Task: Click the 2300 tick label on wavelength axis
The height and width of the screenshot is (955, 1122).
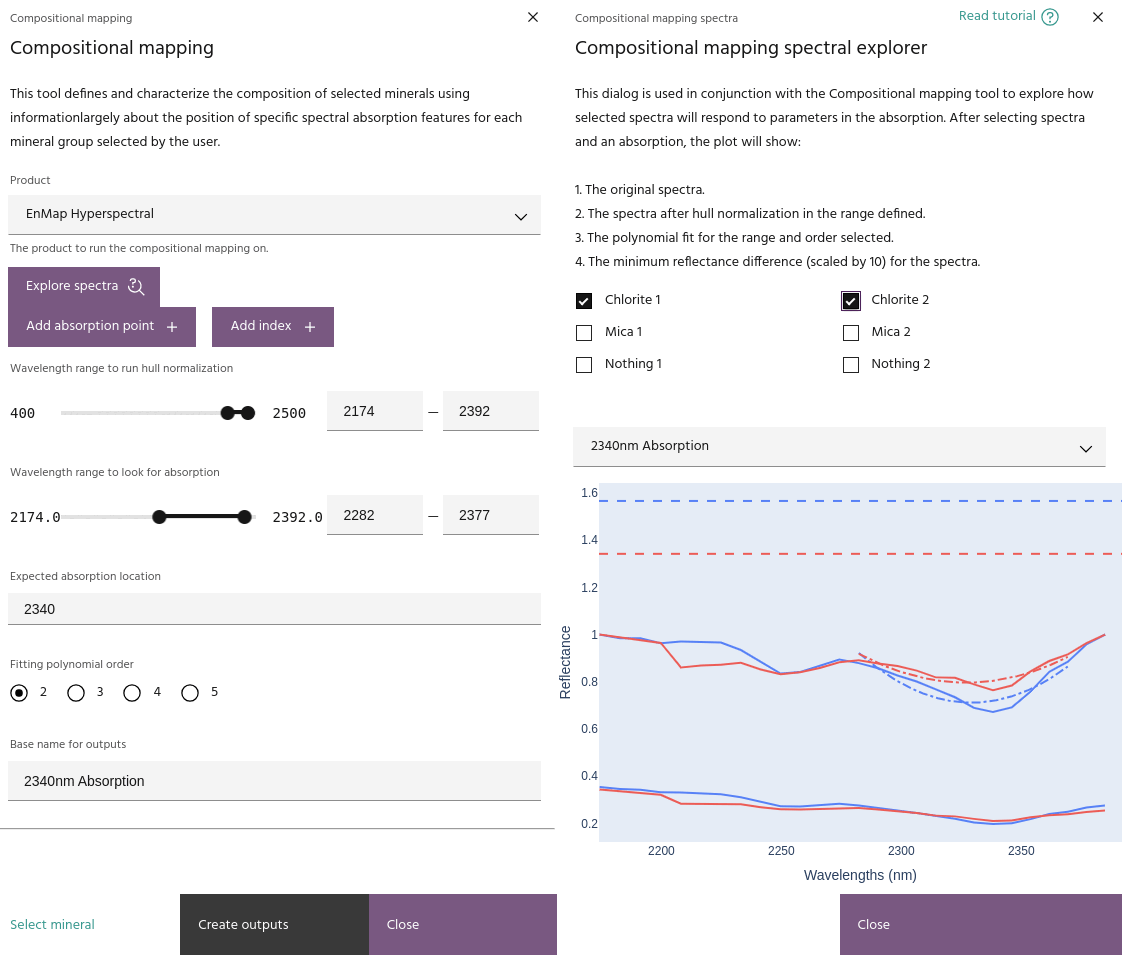Action: click(901, 851)
